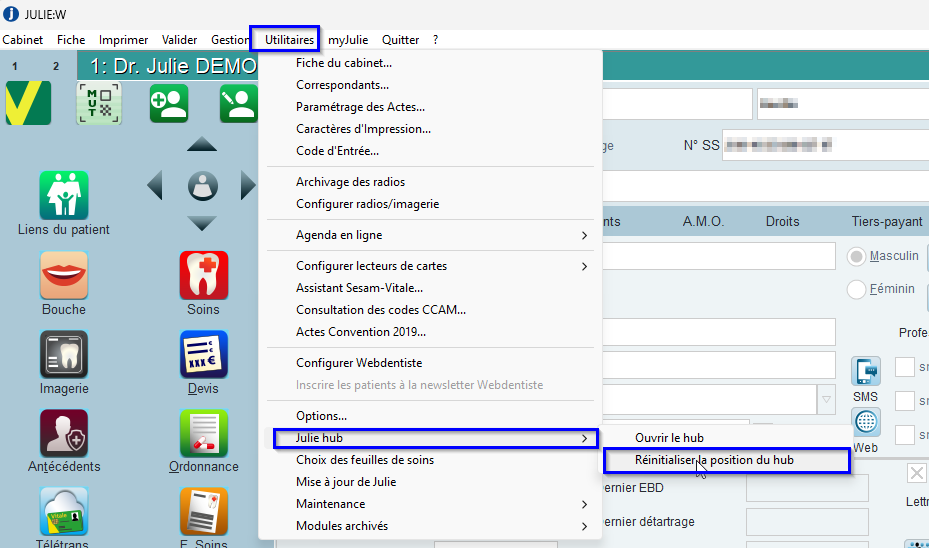Image resolution: width=929 pixels, height=548 pixels.
Task: Open the Cabinet menu
Action: pos(23,40)
